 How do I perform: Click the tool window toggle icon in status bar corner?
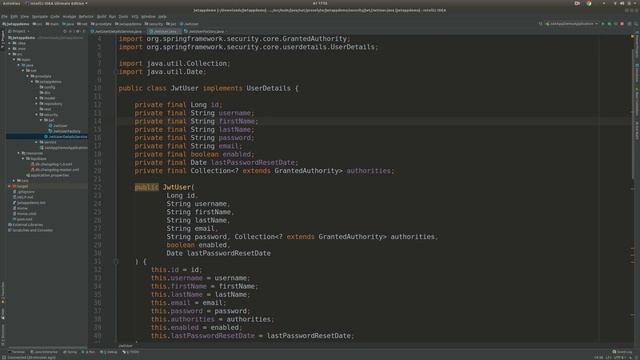tap(4, 358)
